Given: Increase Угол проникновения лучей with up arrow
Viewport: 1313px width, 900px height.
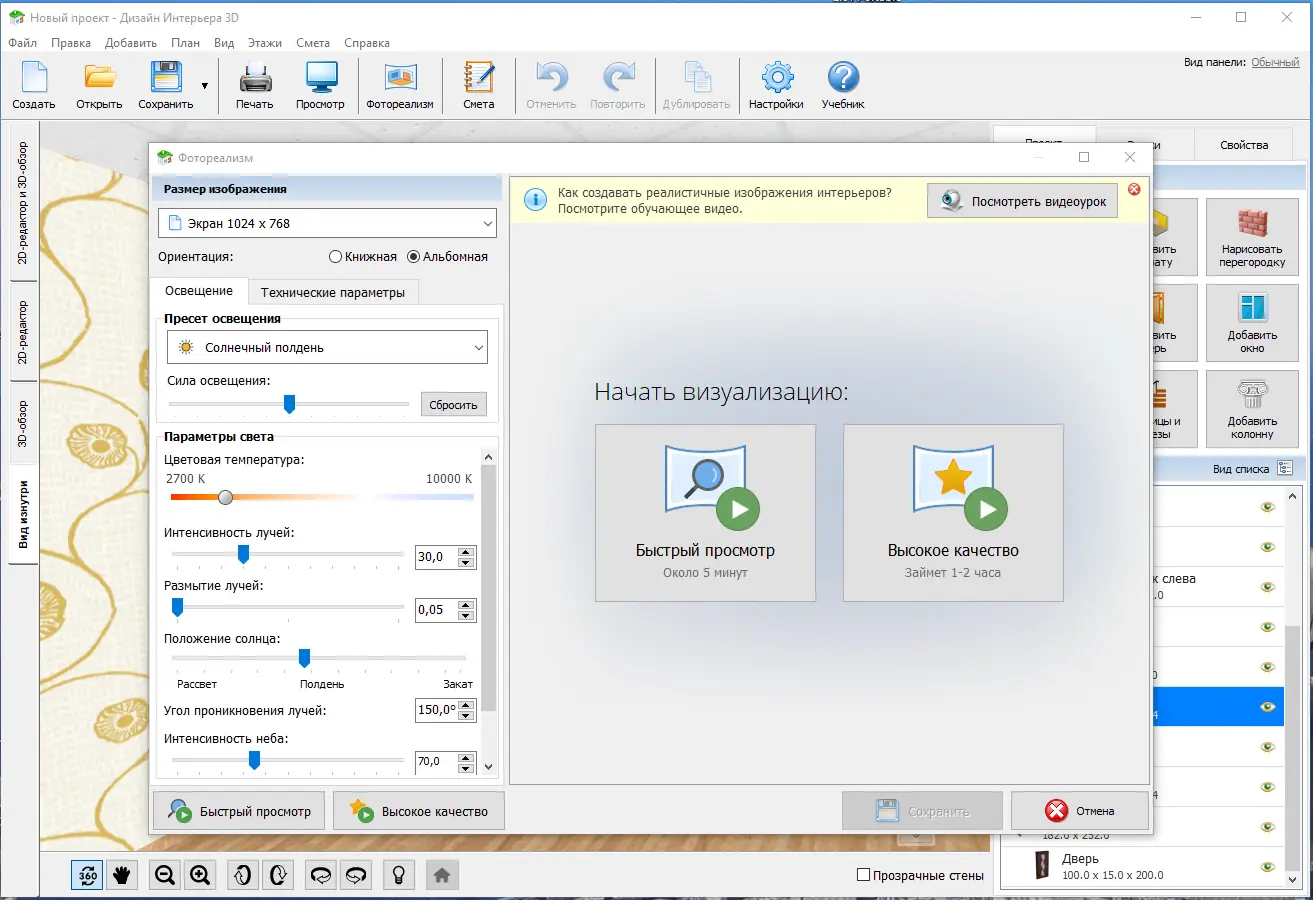Looking at the screenshot, I should click(465, 704).
